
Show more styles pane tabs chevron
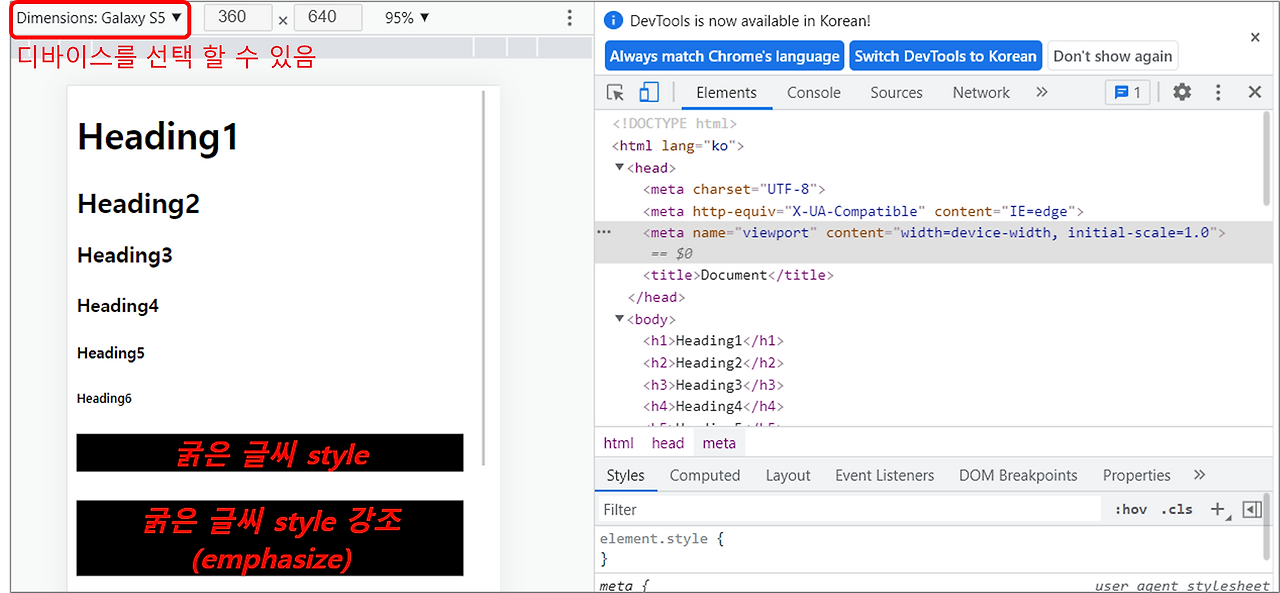point(1200,476)
